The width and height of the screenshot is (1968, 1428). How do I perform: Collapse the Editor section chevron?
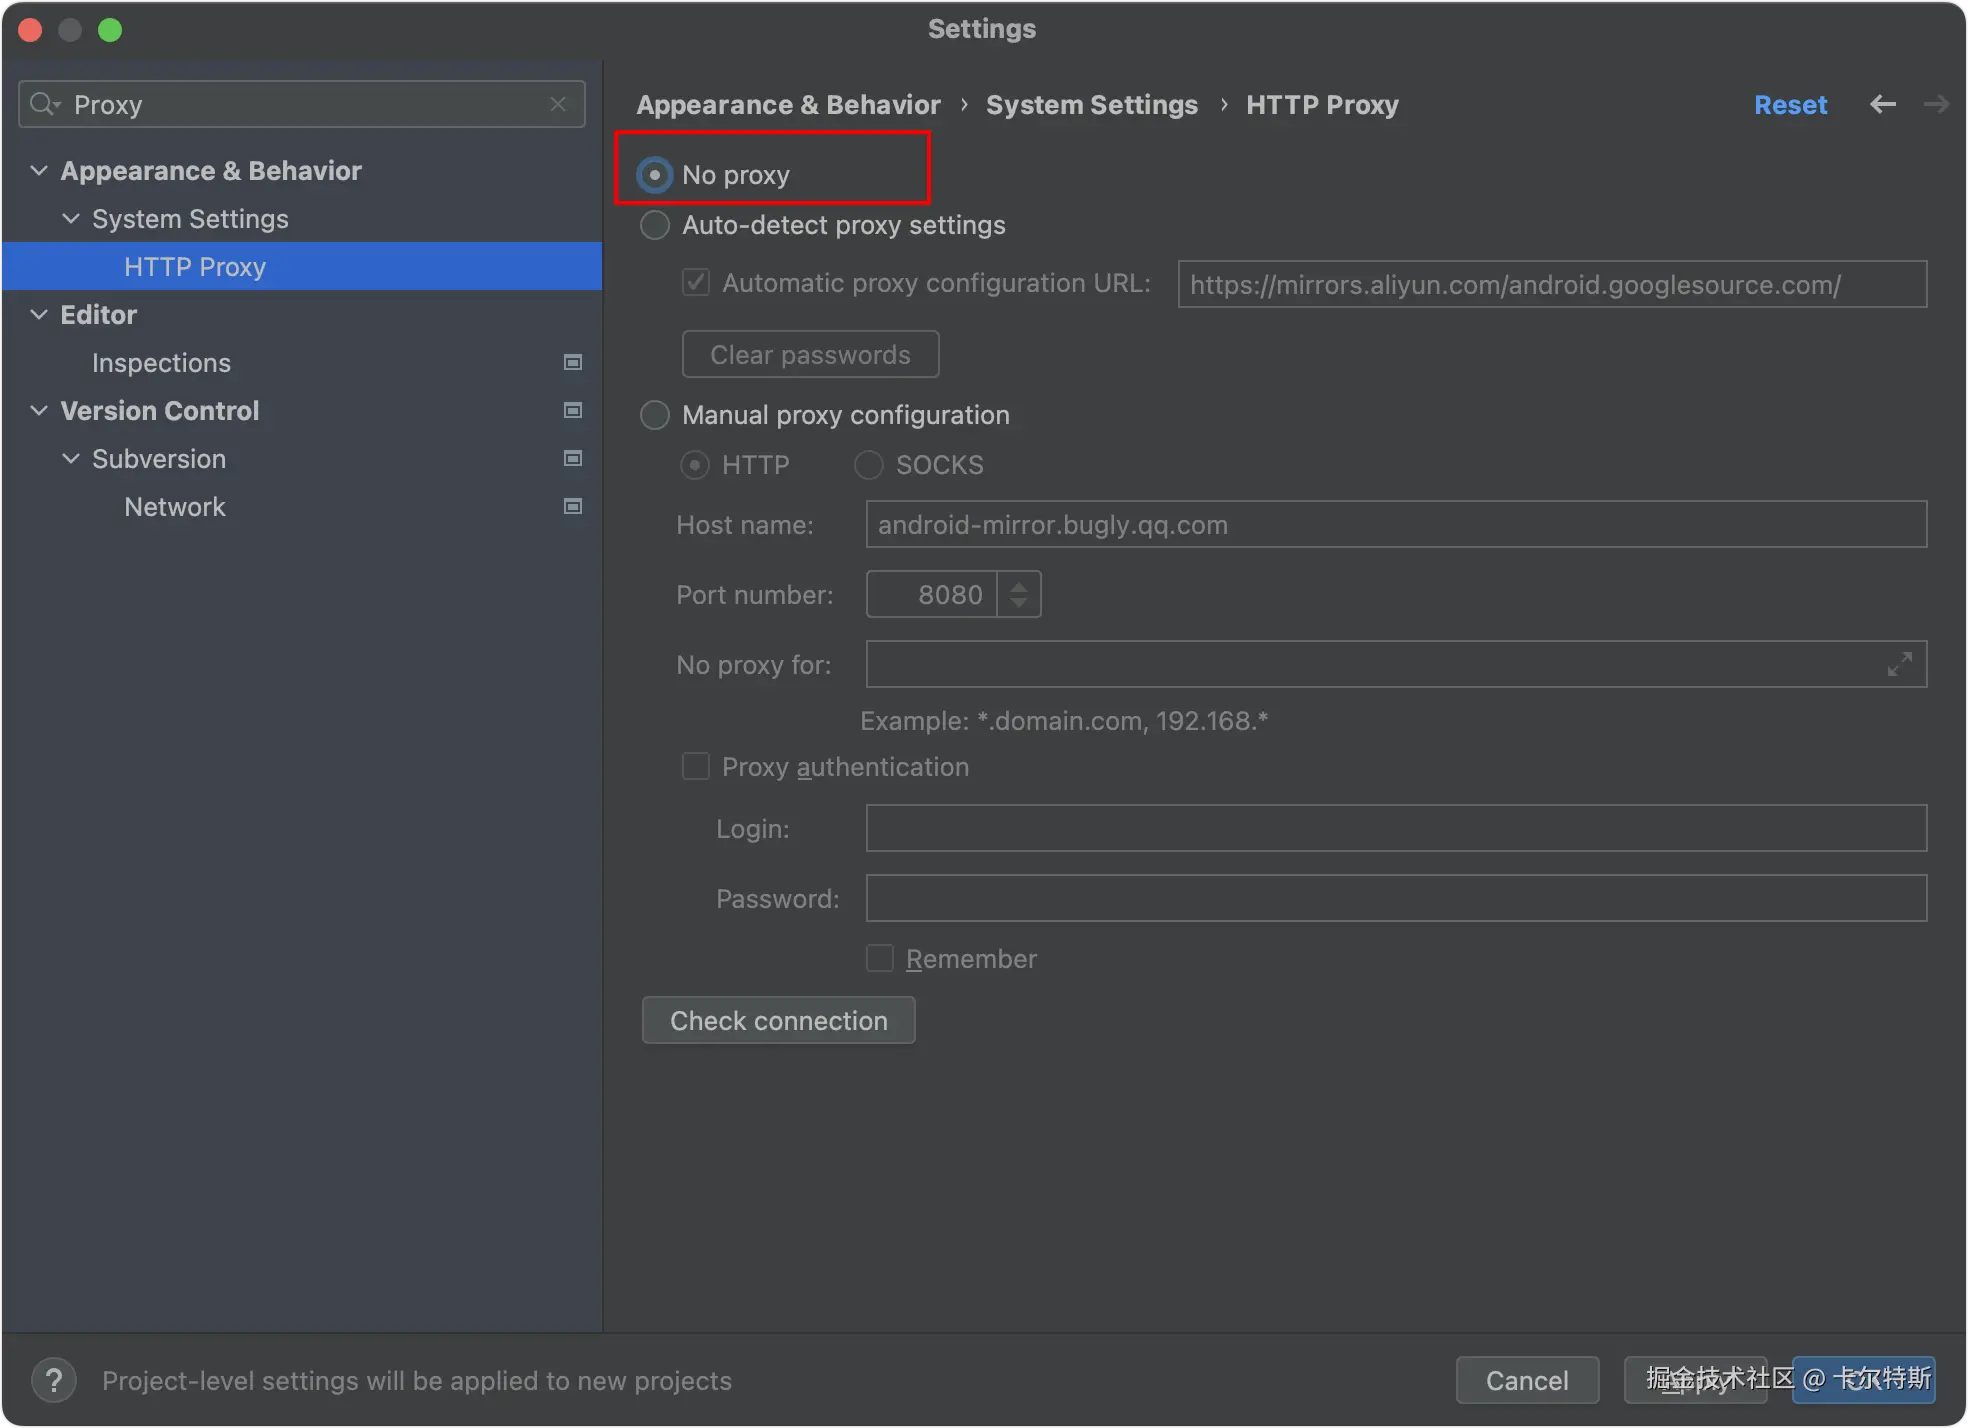tap(39, 314)
